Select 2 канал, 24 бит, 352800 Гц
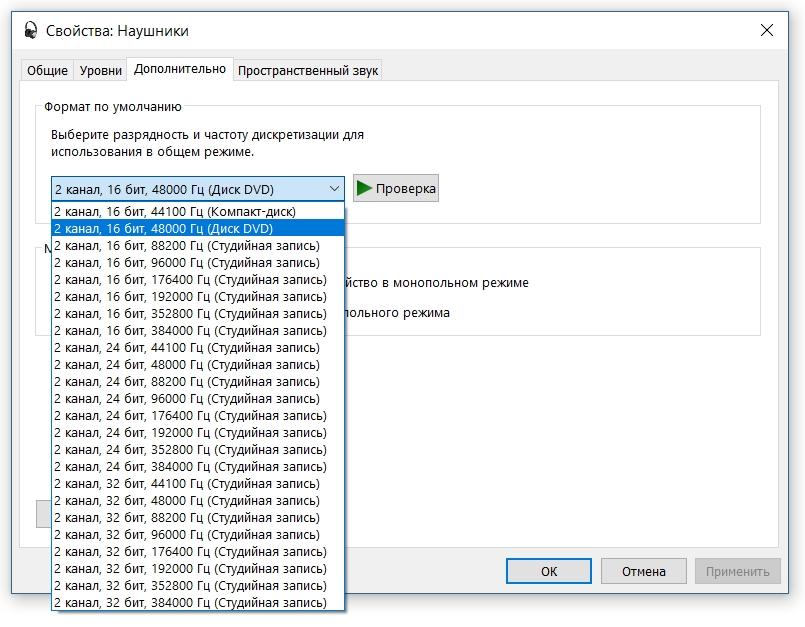 point(198,449)
